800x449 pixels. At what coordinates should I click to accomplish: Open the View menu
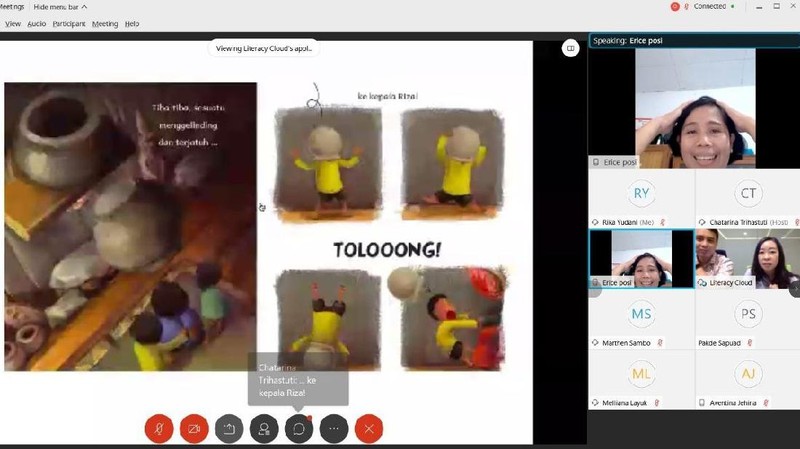point(13,23)
